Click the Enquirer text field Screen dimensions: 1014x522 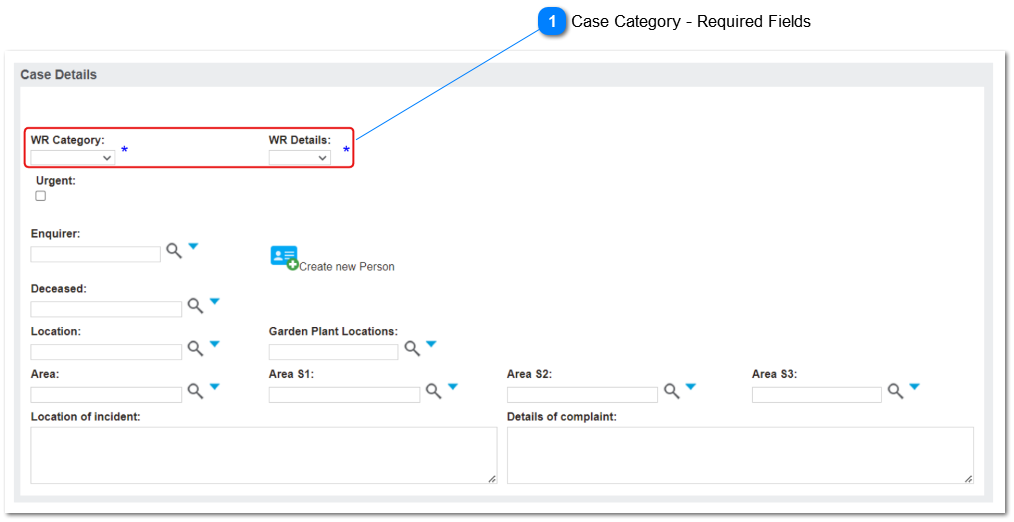pyautogui.click(x=96, y=254)
